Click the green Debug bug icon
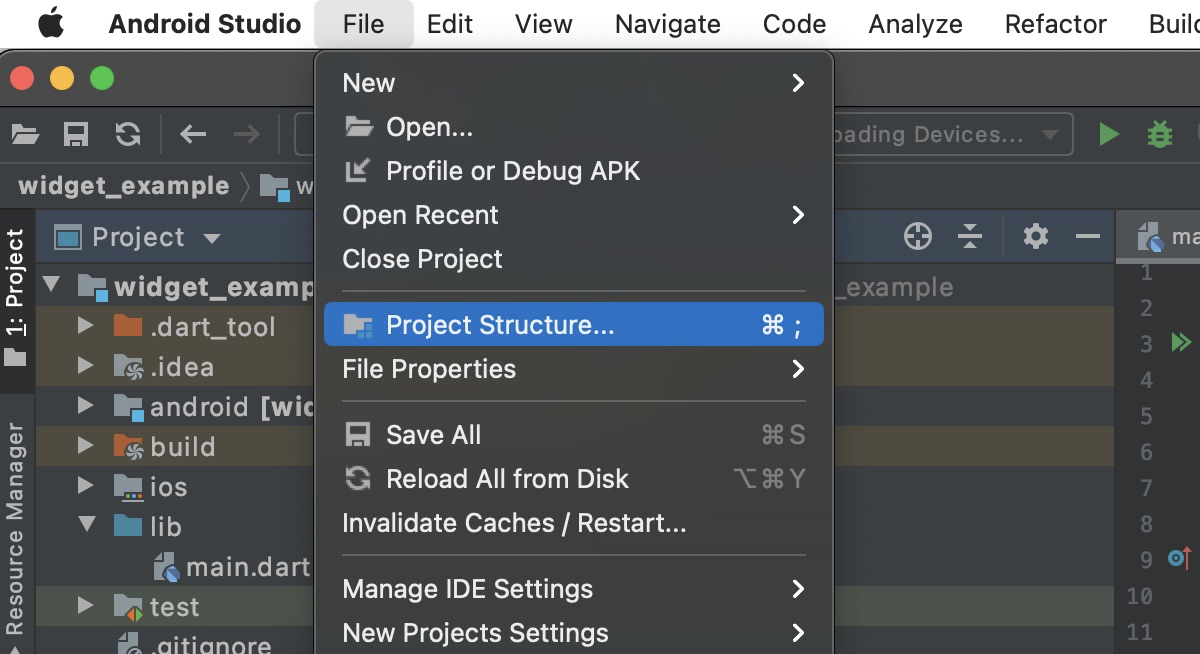Image resolution: width=1200 pixels, height=654 pixels. [x=1159, y=134]
